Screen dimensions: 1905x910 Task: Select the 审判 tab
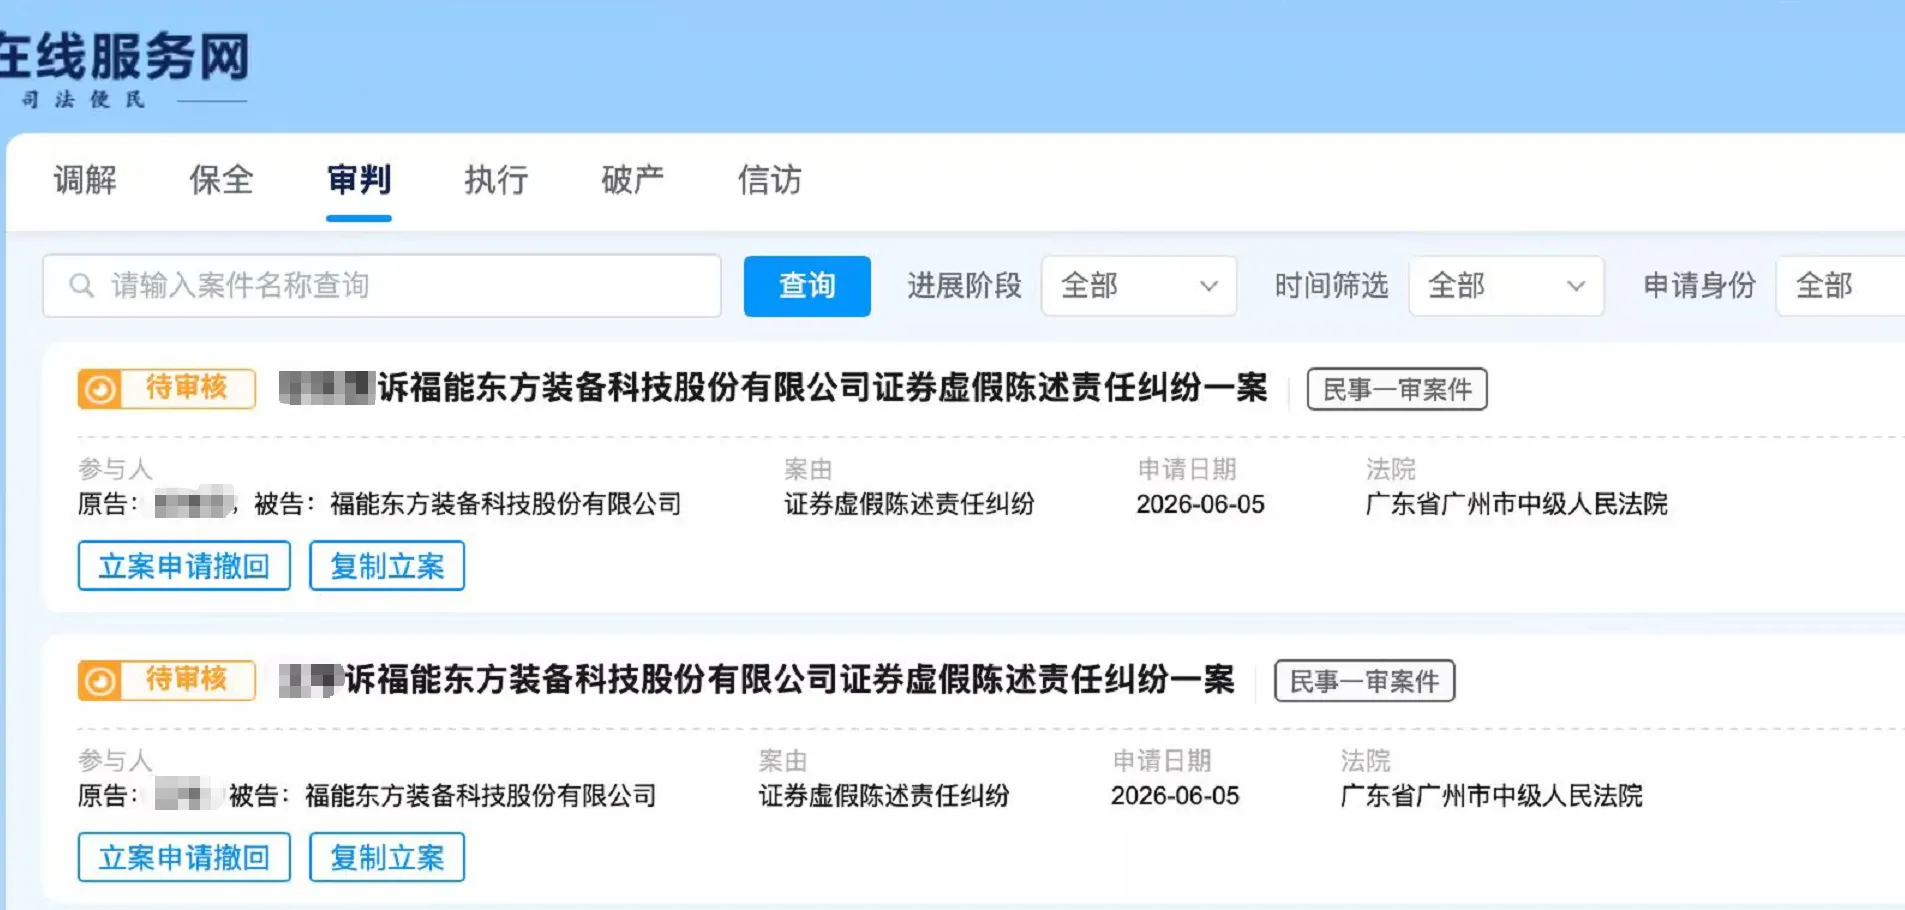coord(359,180)
